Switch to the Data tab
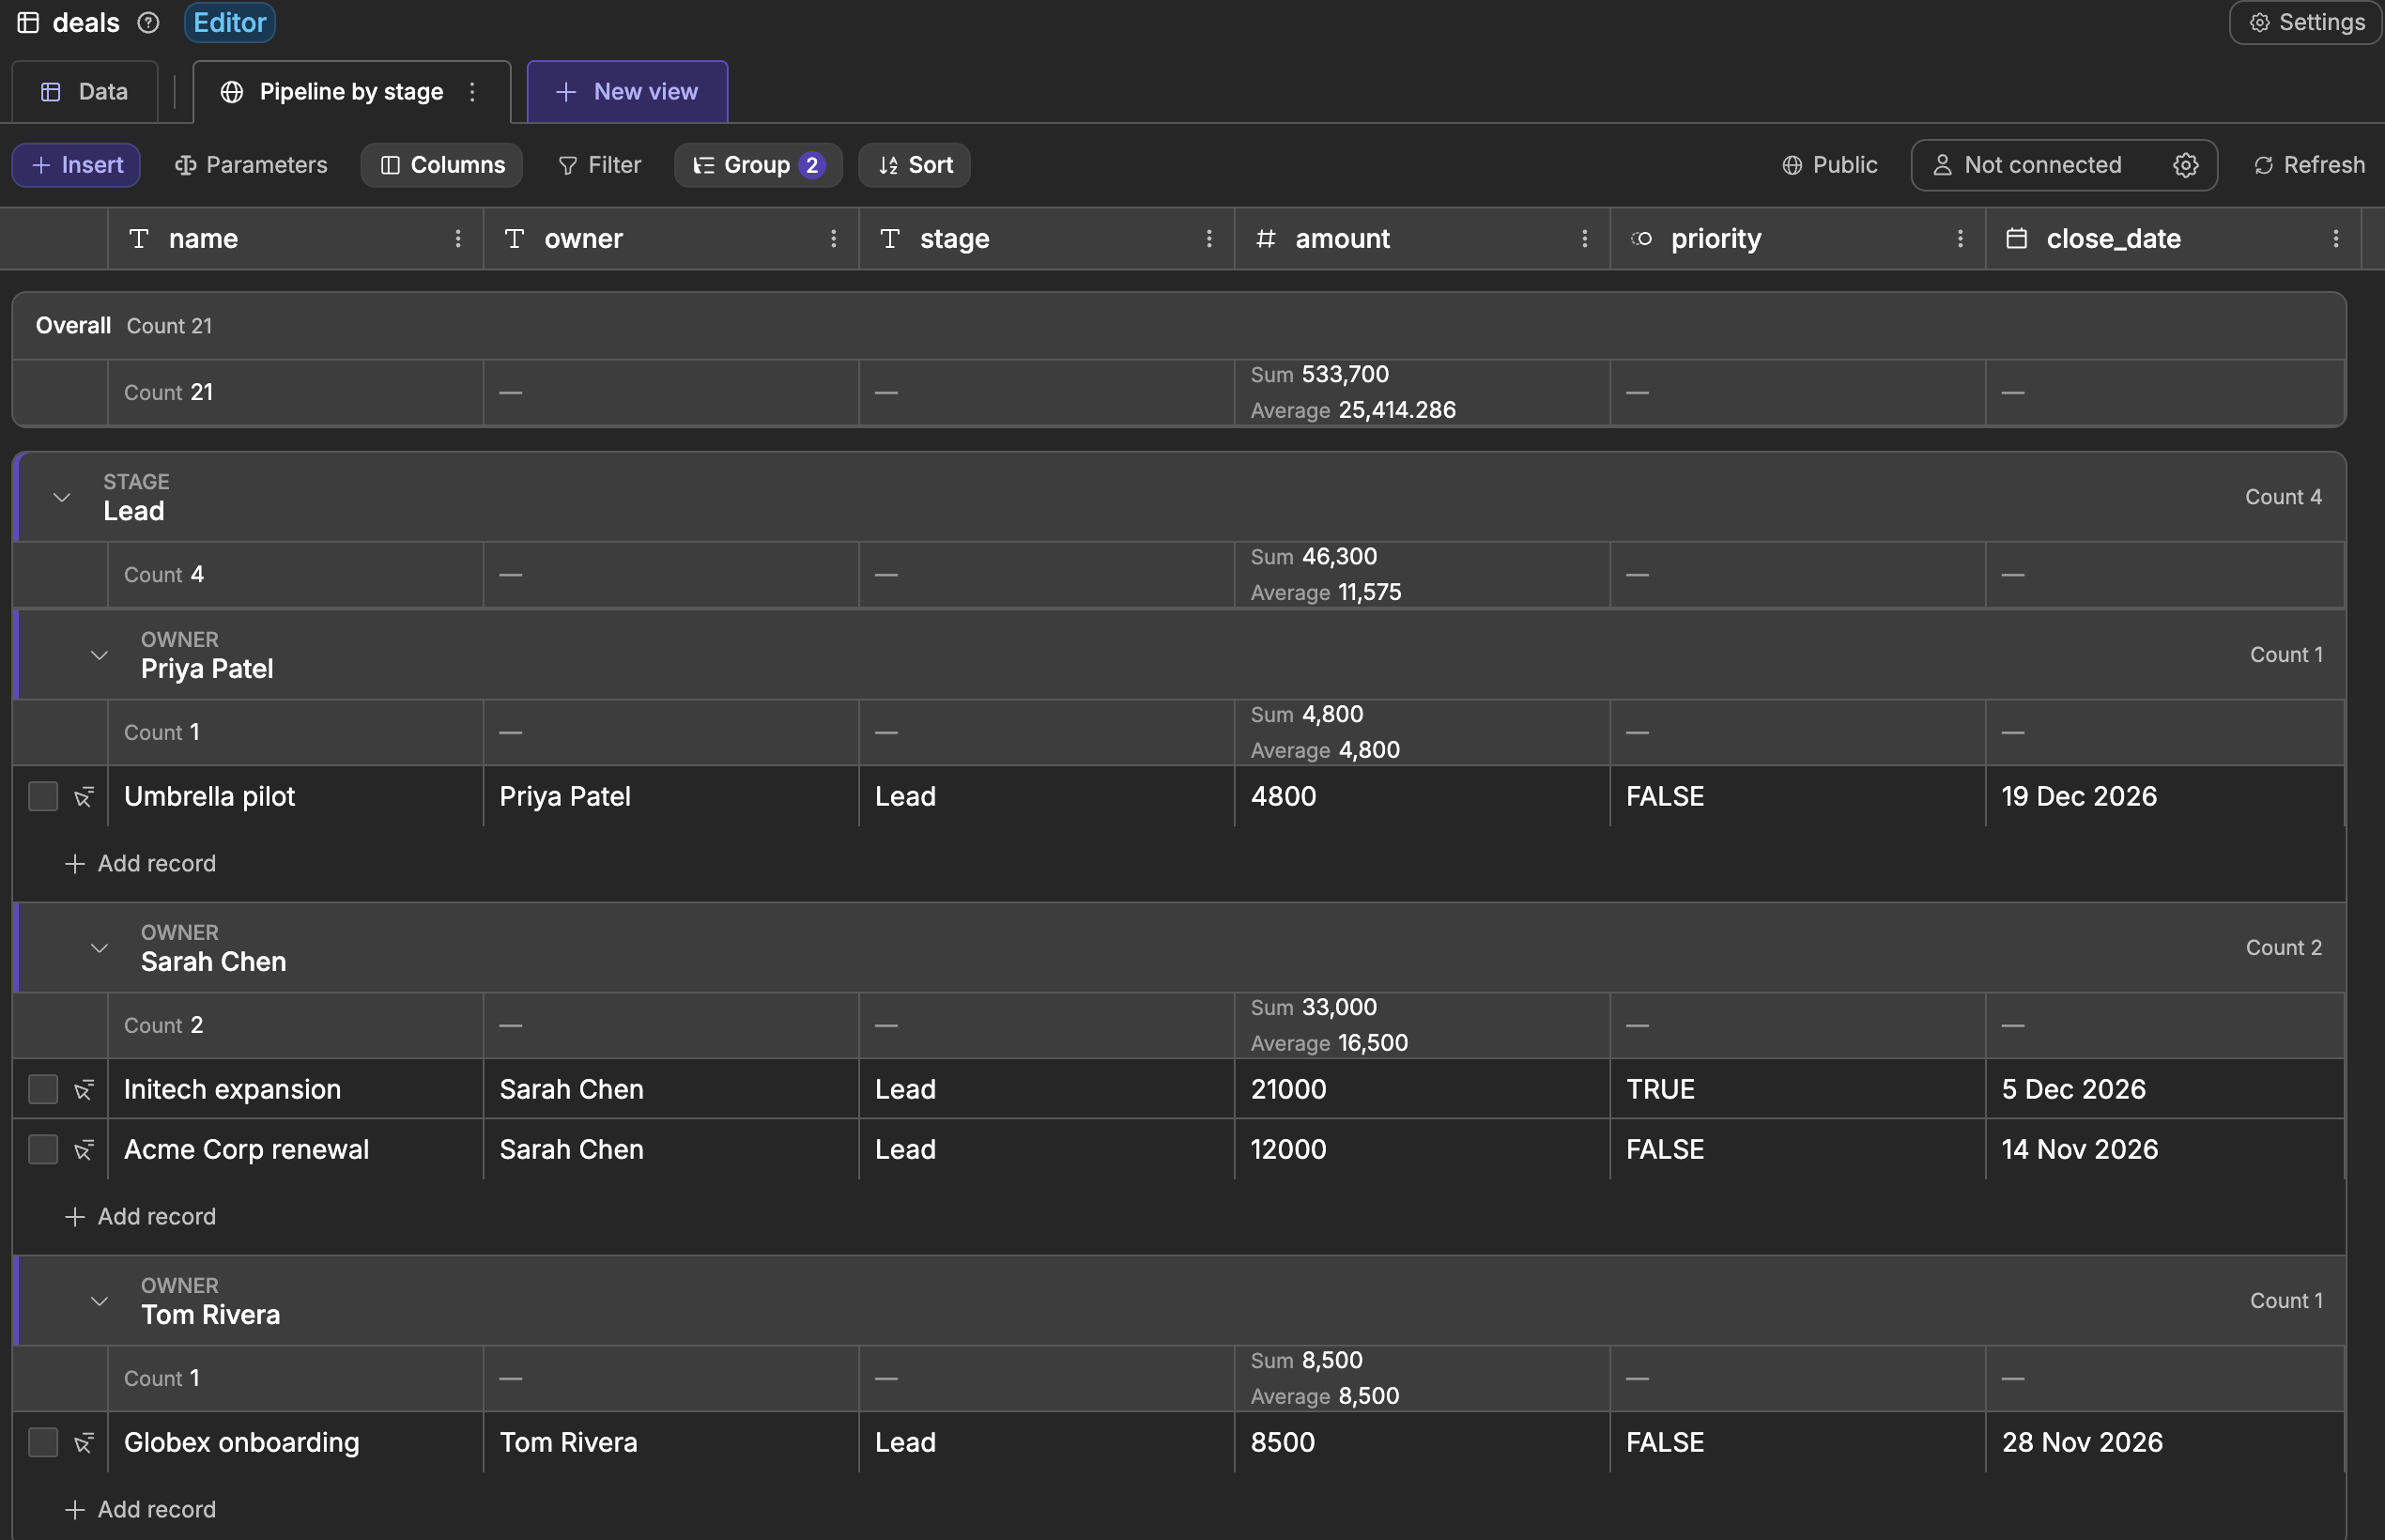Viewport: 2385px width, 1540px height. coord(85,92)
